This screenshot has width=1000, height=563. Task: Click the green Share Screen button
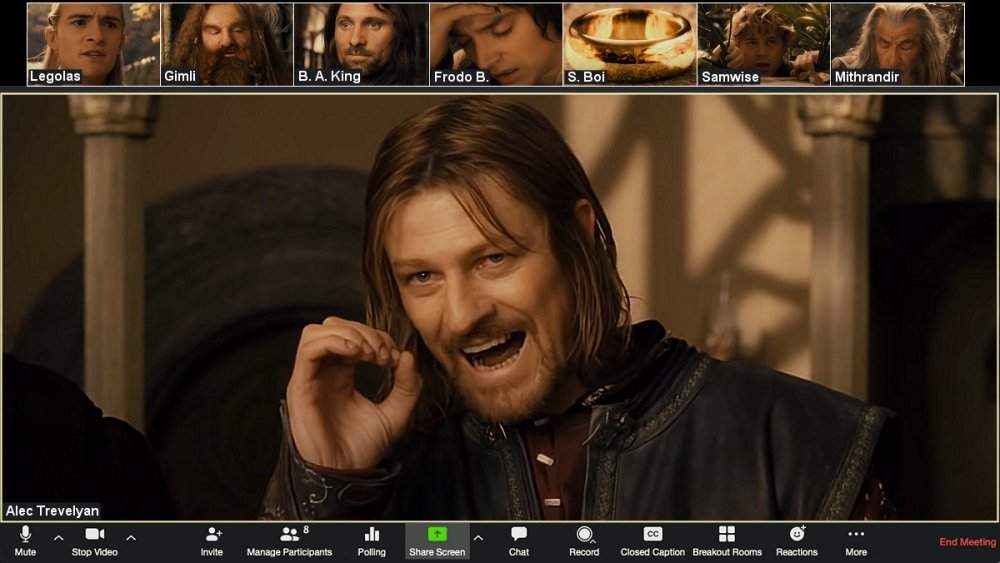click(x=438, y=541)
